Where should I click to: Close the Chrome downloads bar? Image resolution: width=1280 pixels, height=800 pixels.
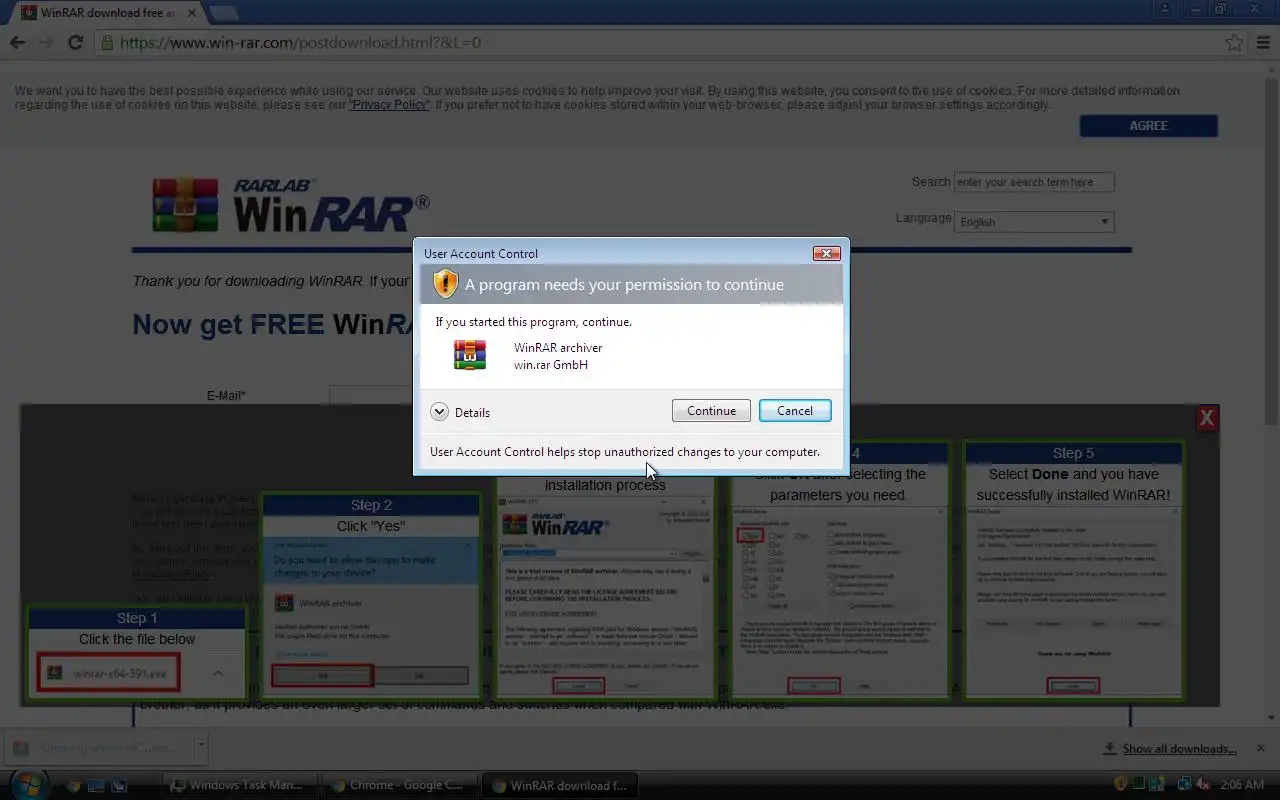point(1261,748)
